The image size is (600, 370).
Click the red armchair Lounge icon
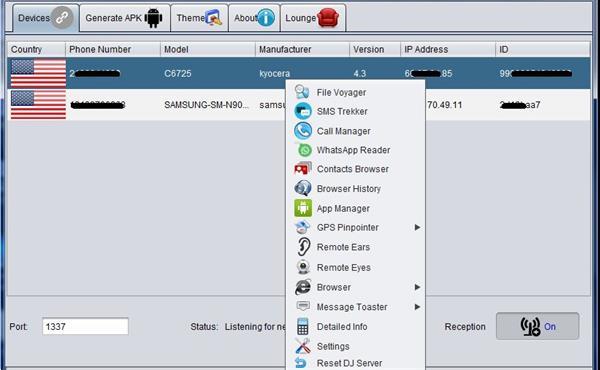(x=328, y=18)
